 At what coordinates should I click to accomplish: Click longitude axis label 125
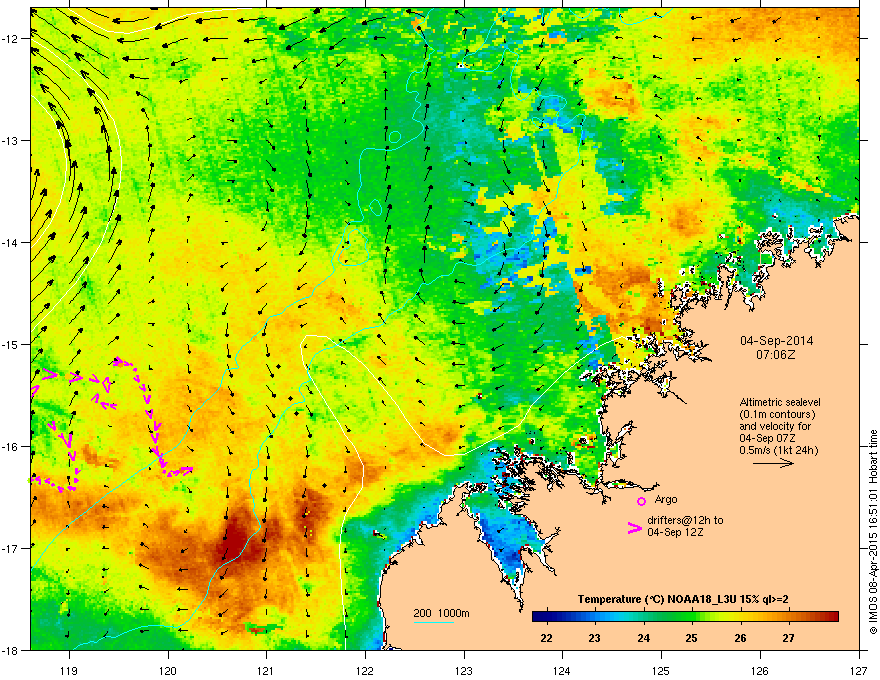[661, 670]
